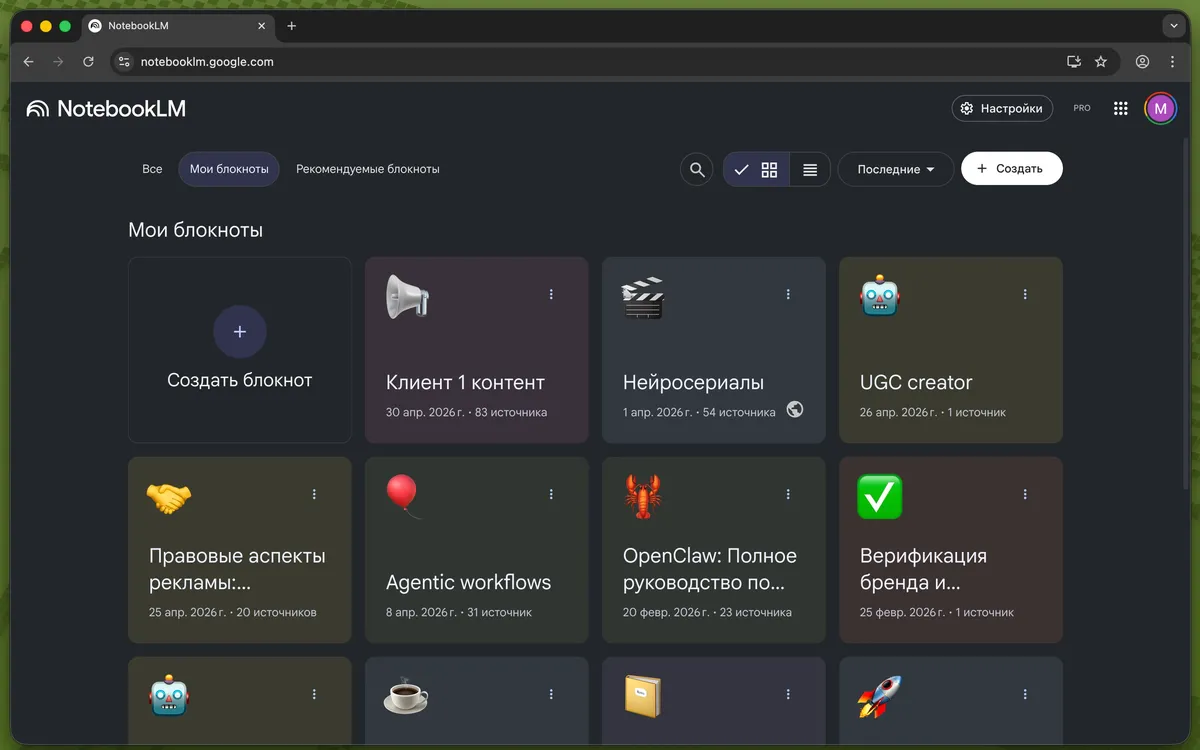Open the Chrome three-dot menu
The image size is (1200, 750).
pyautogui.click(x=1172, y=61)
